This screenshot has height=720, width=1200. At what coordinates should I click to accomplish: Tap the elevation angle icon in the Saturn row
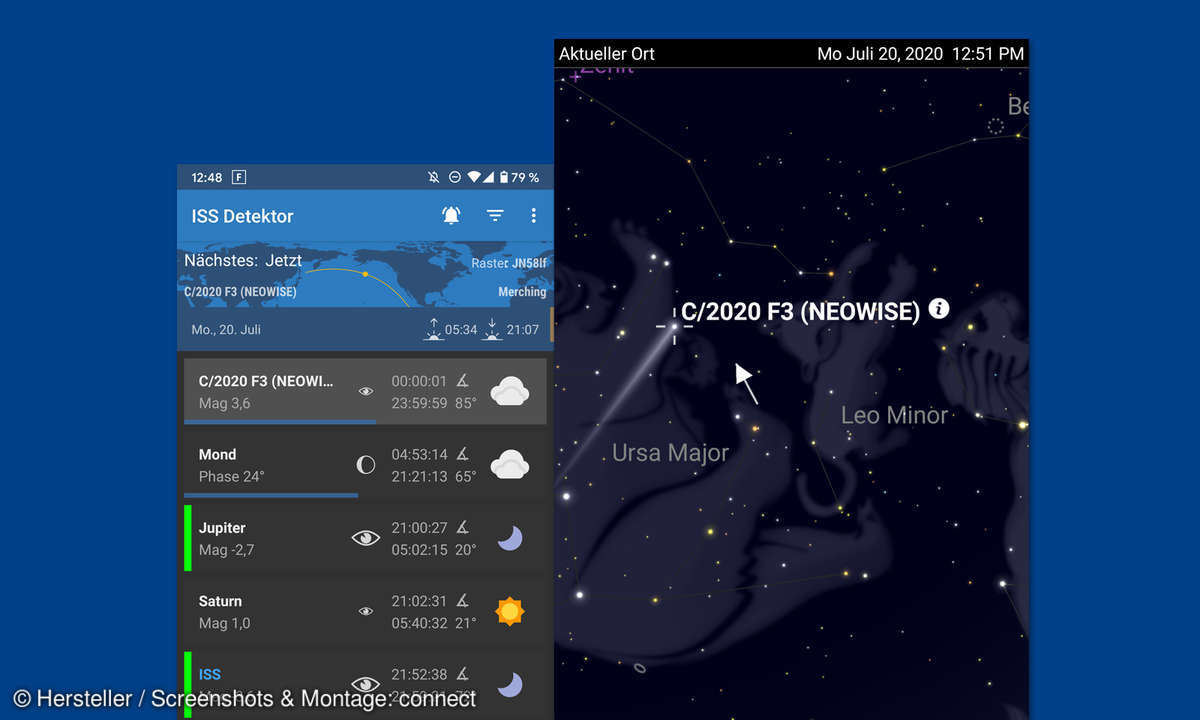point(463,600)
